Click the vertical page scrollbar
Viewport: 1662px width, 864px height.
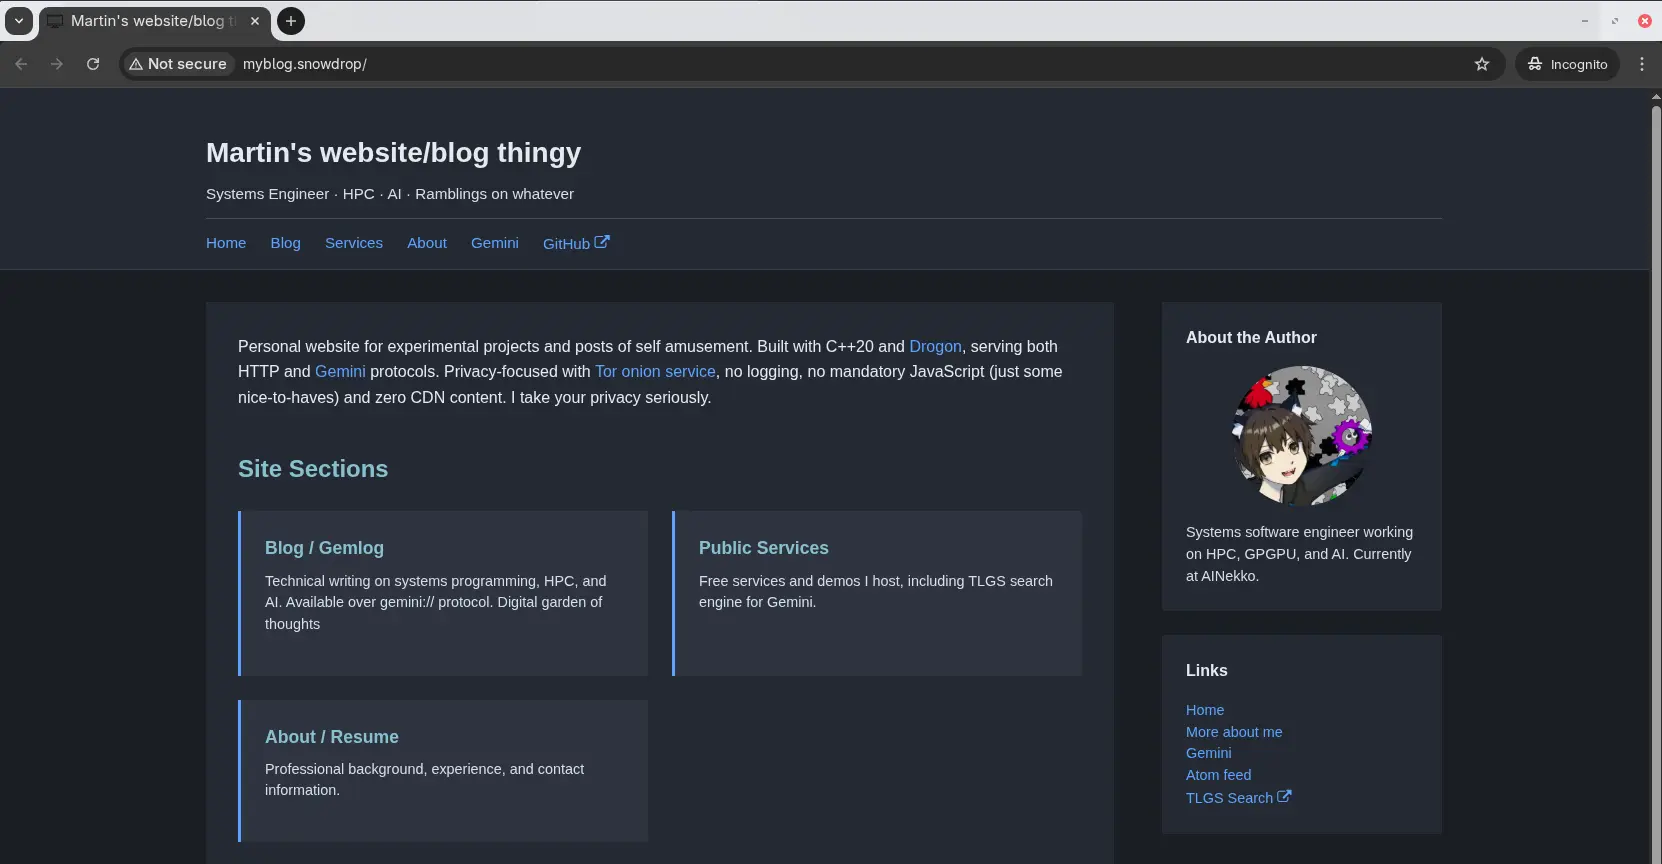point(1654,400)
